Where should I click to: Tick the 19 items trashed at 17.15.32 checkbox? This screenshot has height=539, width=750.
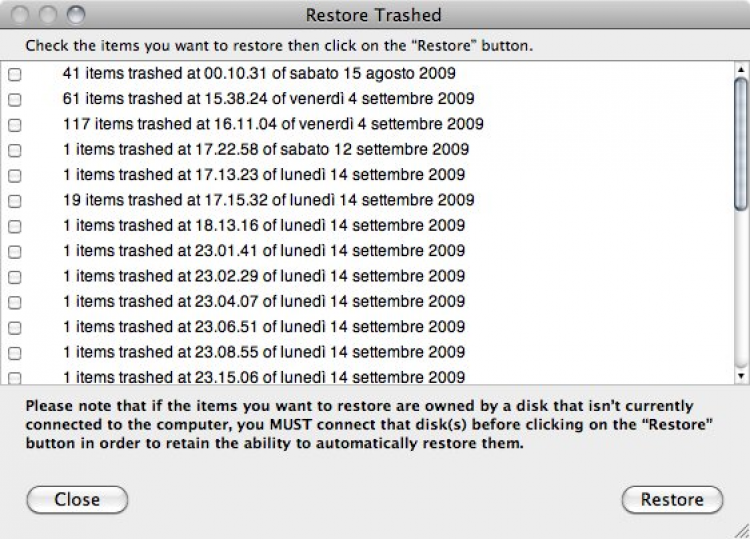point(15,201)
